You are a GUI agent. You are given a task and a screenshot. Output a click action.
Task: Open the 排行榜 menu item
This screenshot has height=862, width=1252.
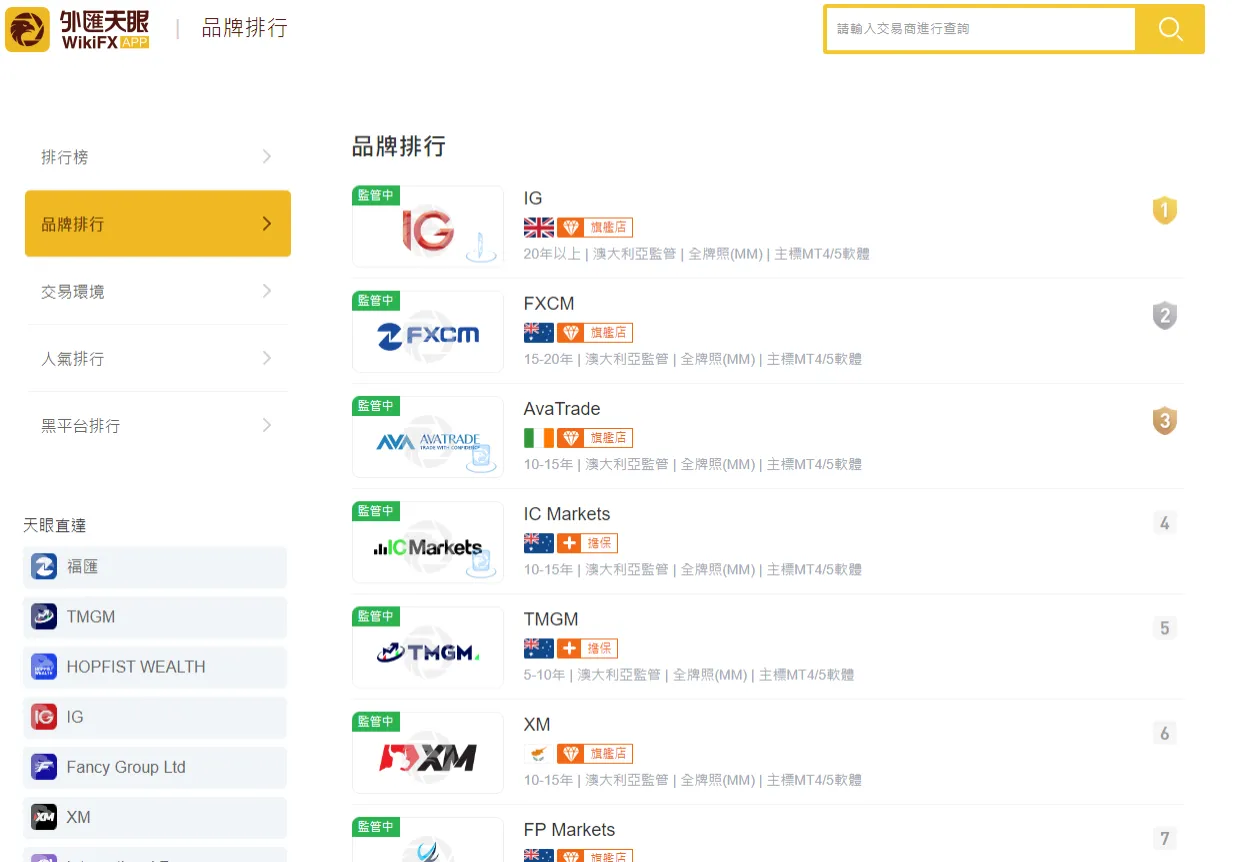[x=158, y=157]
